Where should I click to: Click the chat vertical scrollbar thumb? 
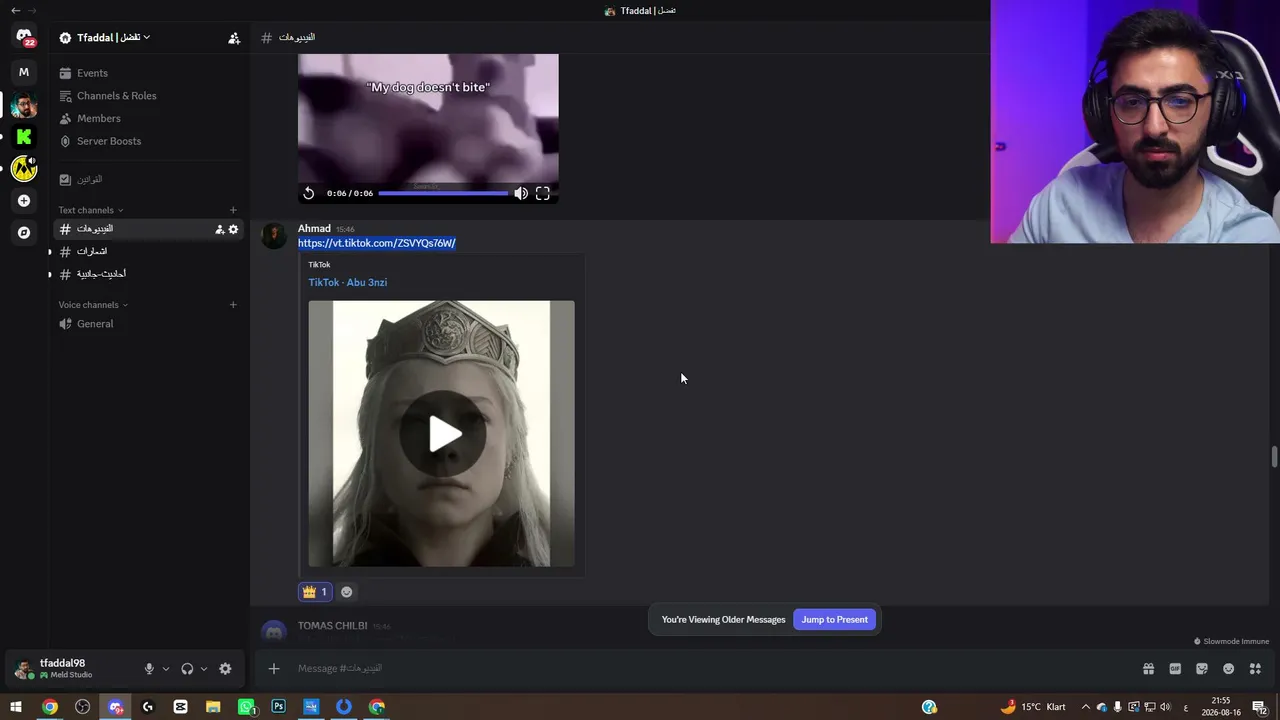(x=1274, y=457)
